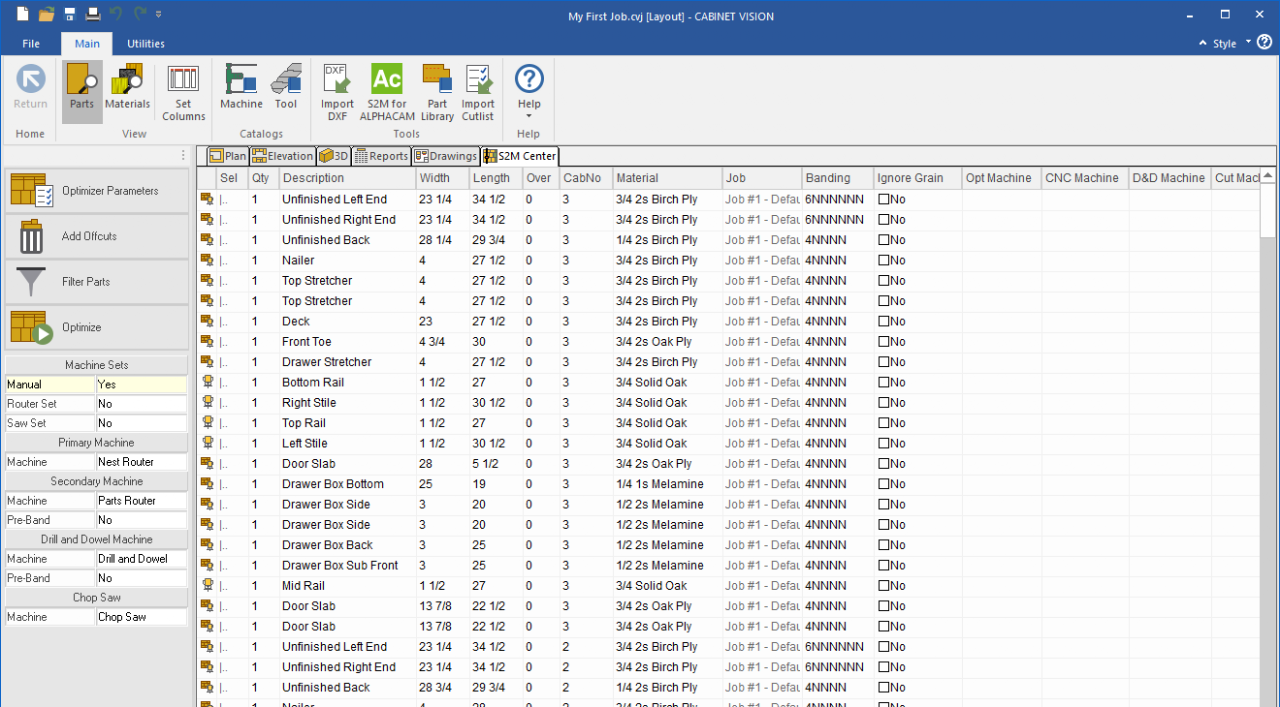Viewport: 1280px width, 707px height.
Task: Switch to the Reports tab
Action: [x=381, y=156]
